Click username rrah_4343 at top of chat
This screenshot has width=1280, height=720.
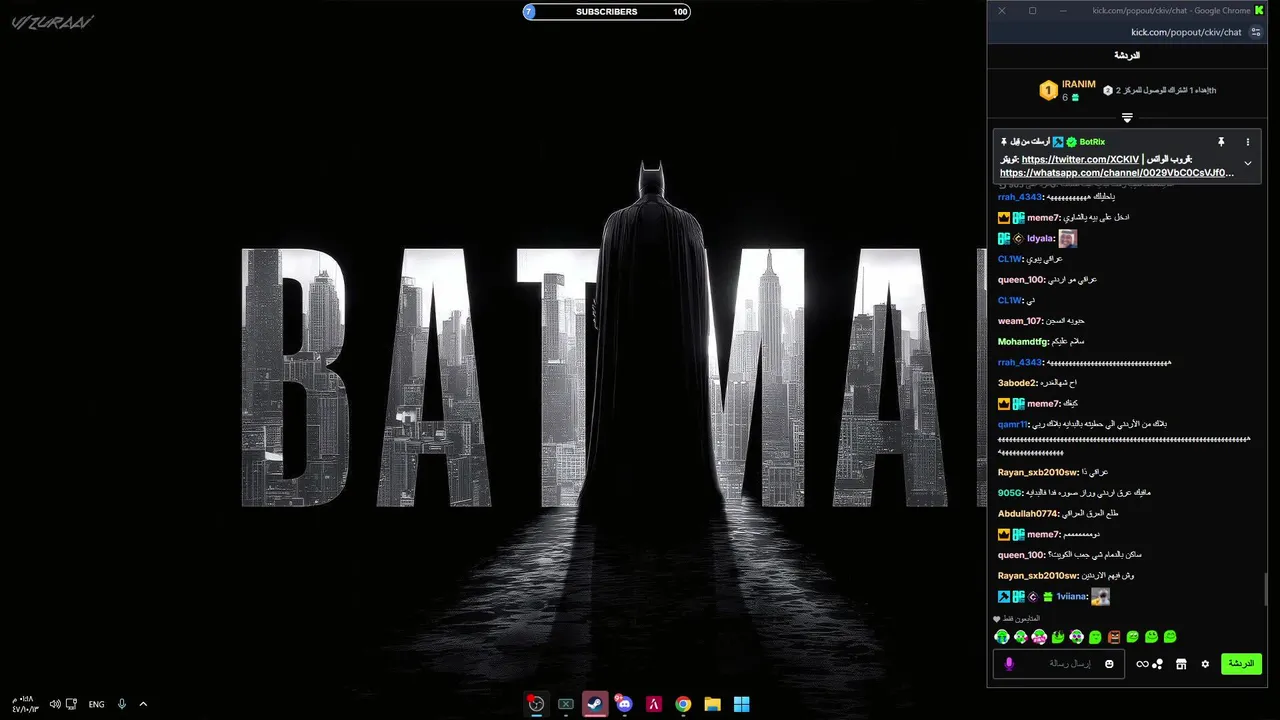pyautogui.click(x=1020, y=197)
